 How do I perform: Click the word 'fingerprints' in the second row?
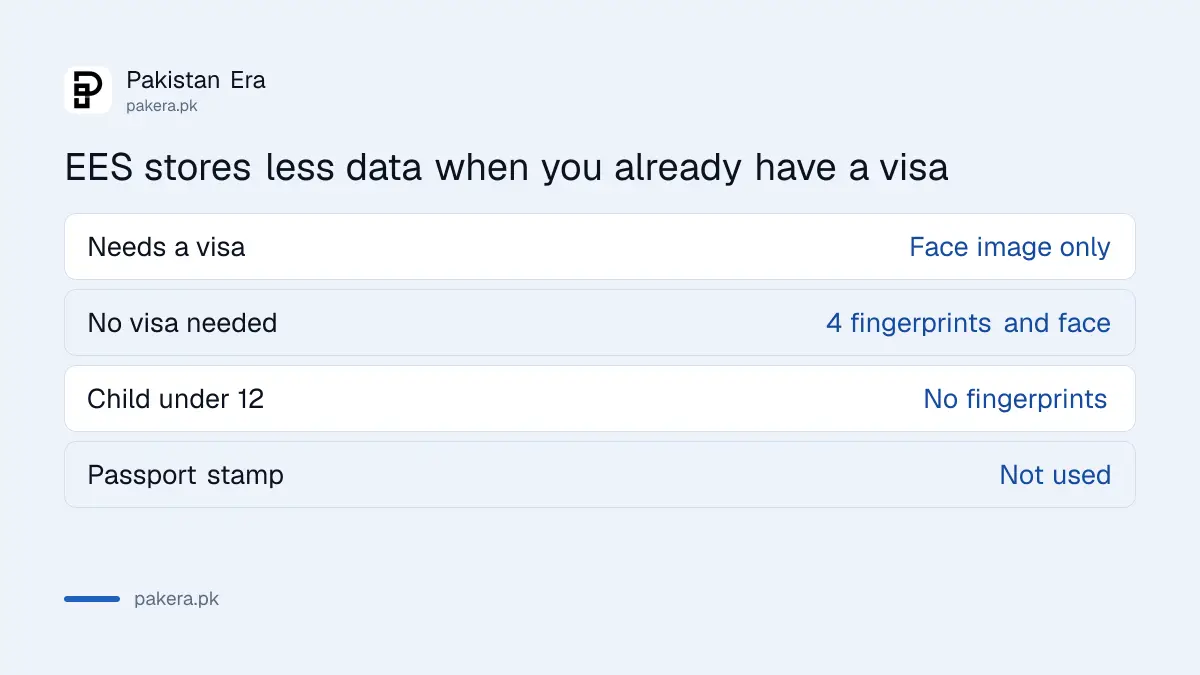click(921, 323)
